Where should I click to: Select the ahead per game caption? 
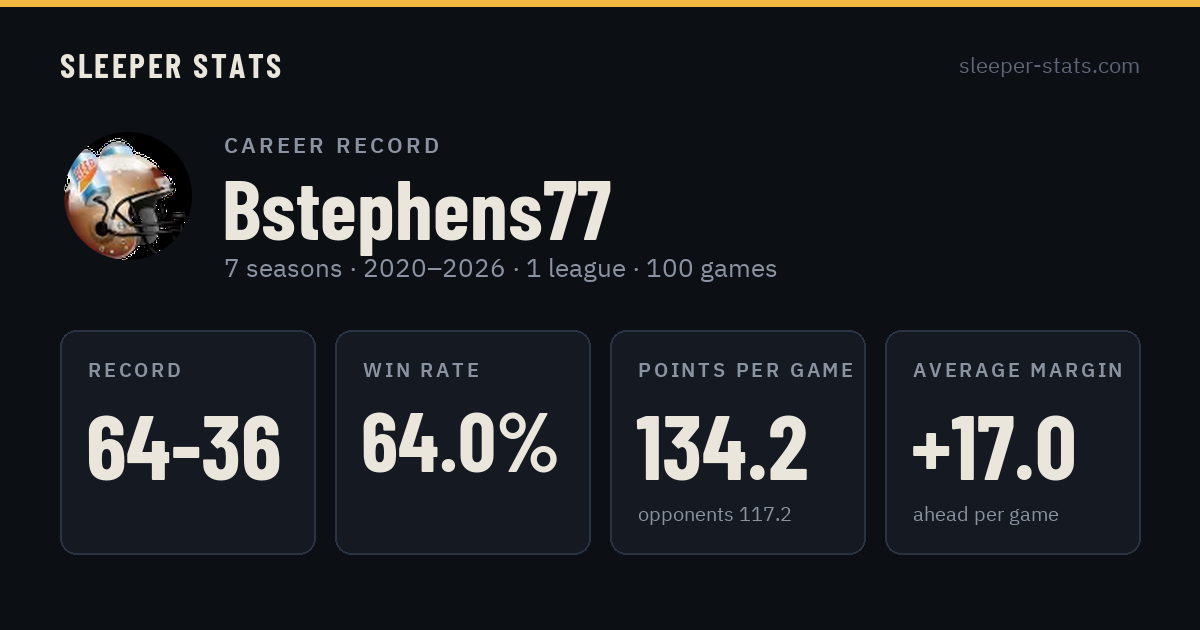986,515
